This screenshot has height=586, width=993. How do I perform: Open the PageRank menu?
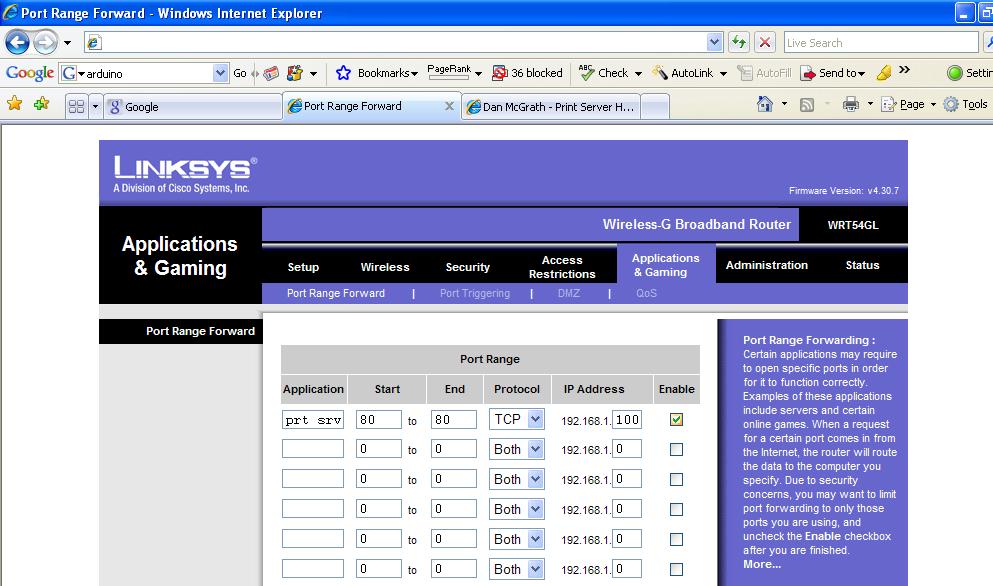coord(454,72)
